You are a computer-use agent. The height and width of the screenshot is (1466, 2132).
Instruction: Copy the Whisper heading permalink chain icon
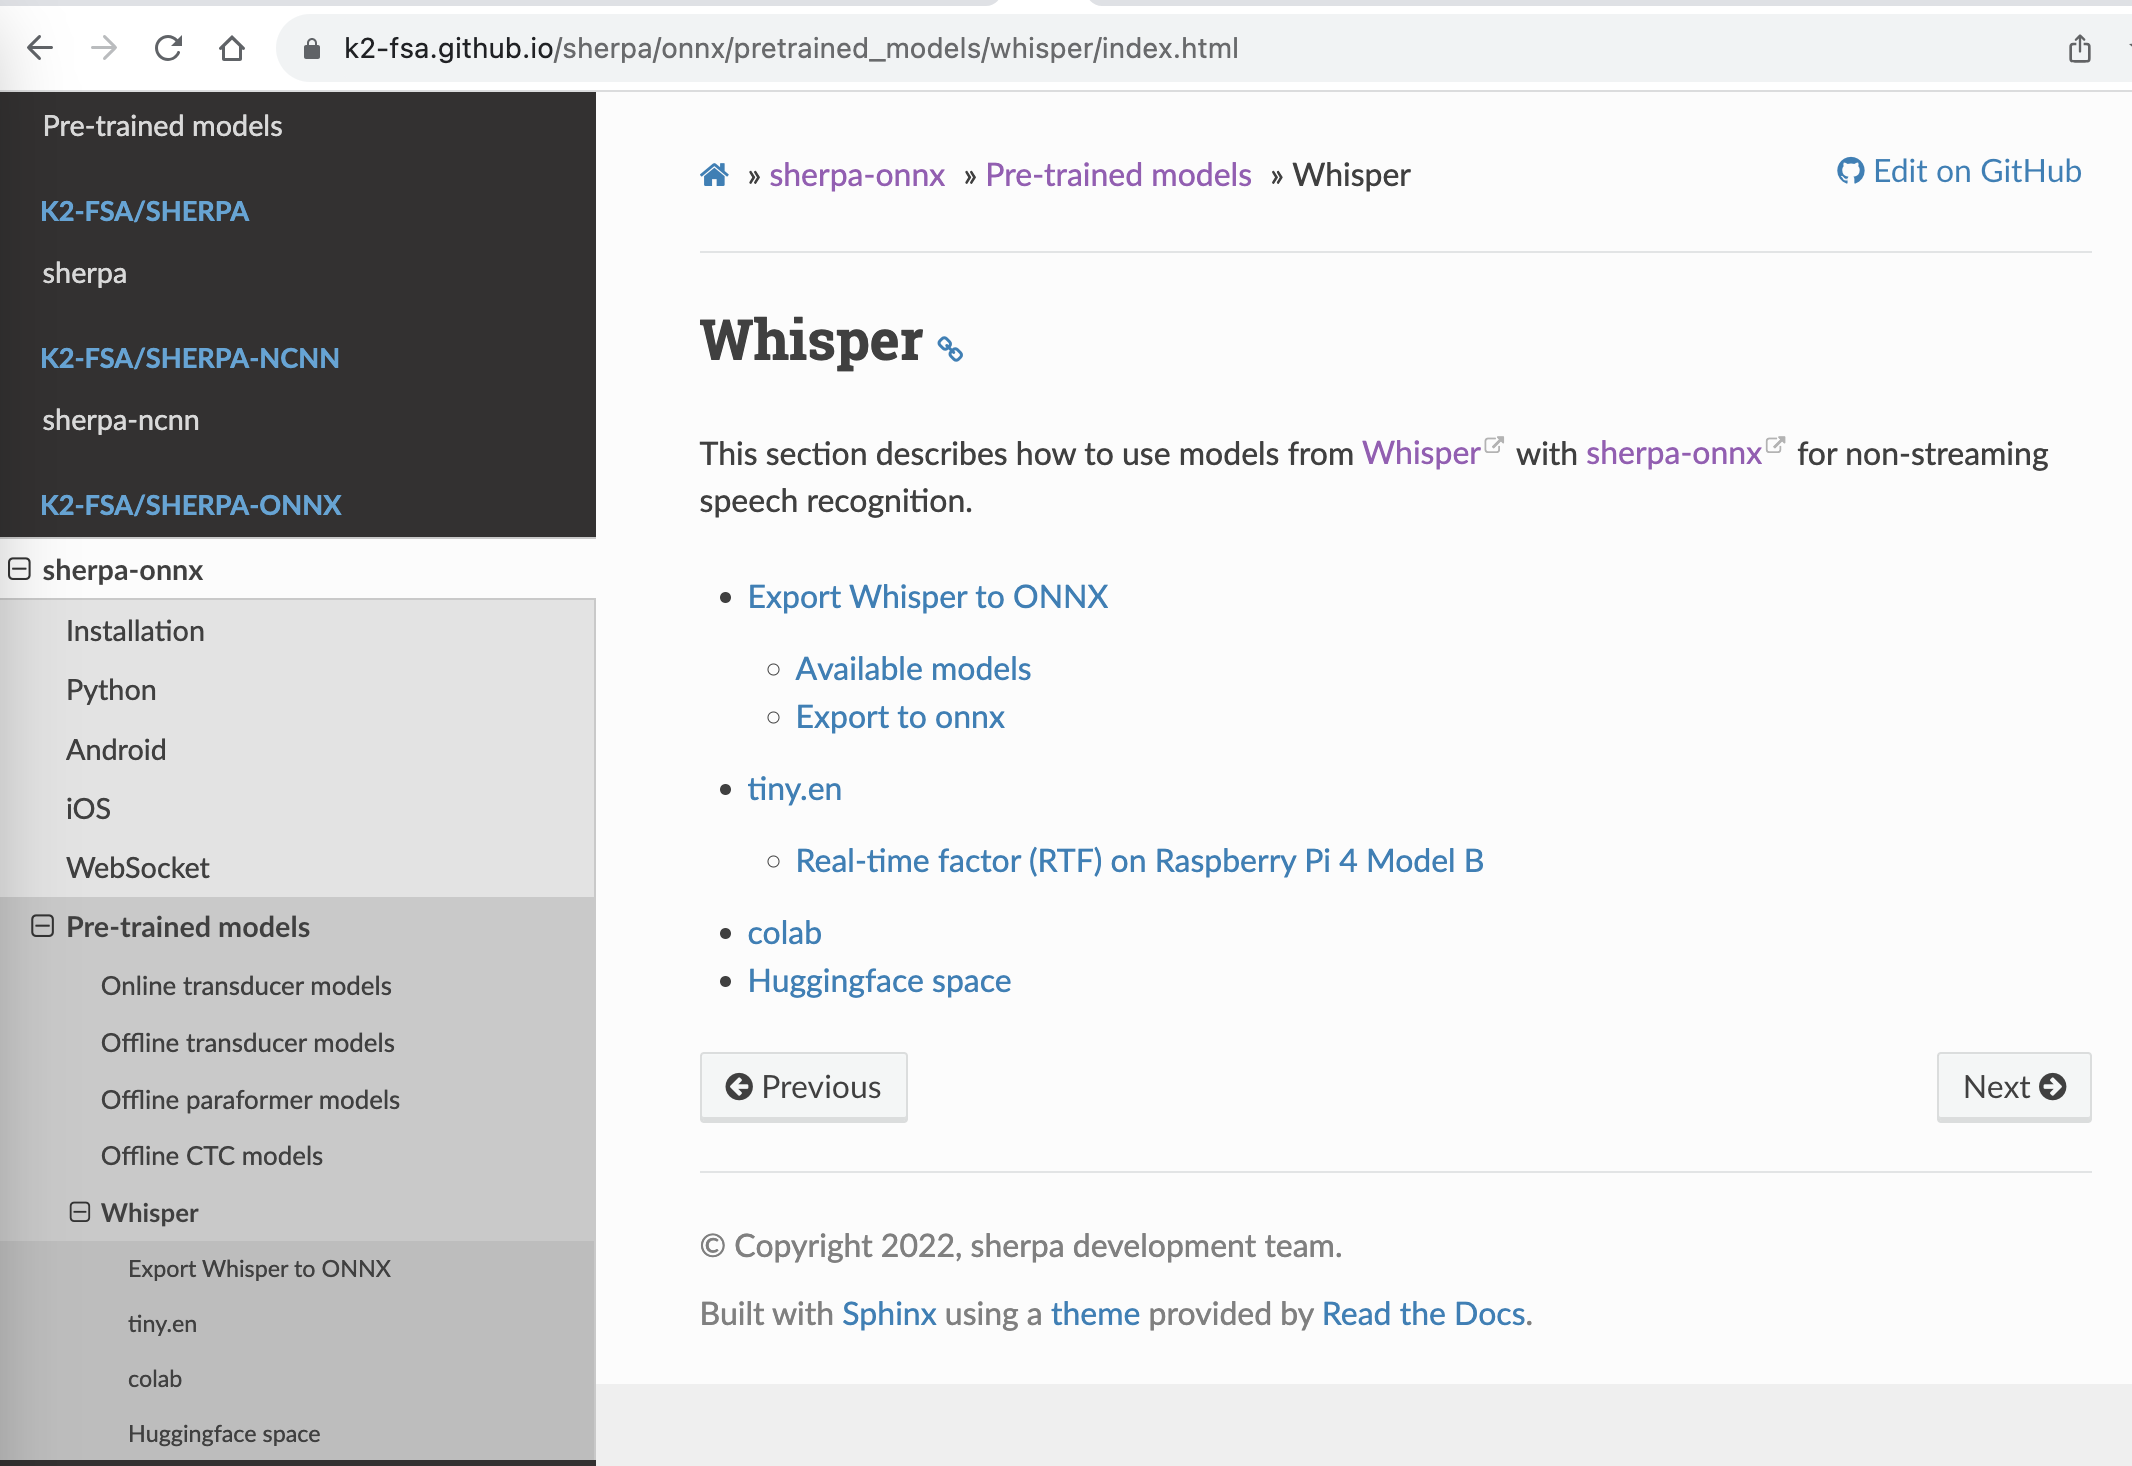point(950,349)
